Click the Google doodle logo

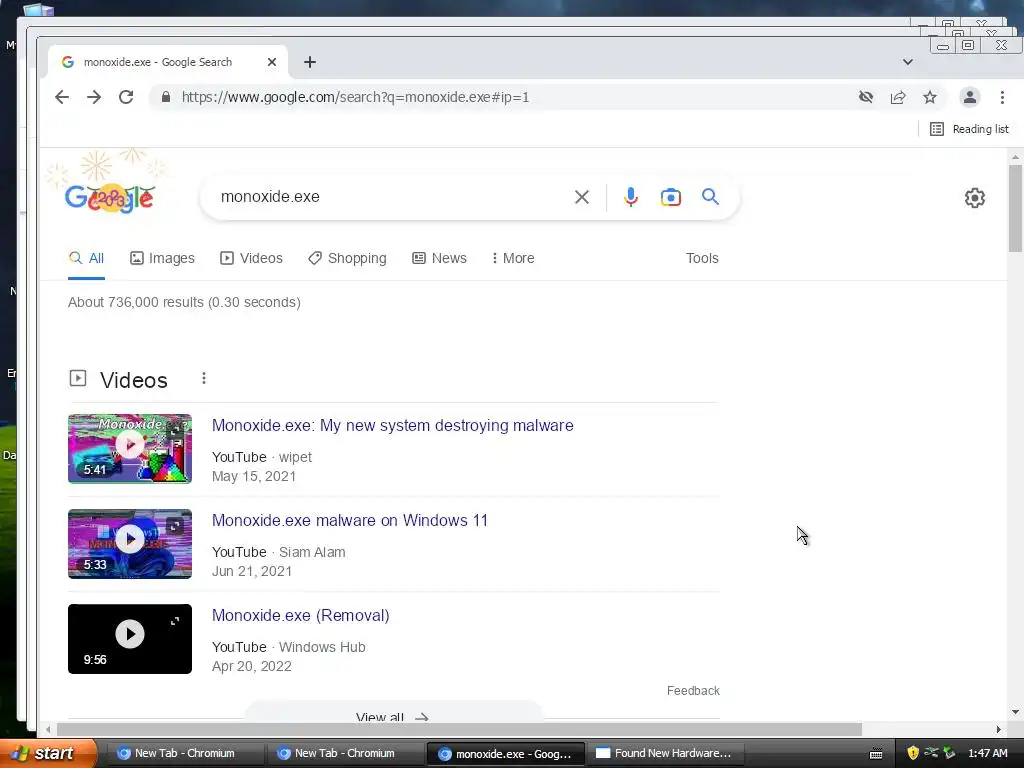(x=109, y=198)
